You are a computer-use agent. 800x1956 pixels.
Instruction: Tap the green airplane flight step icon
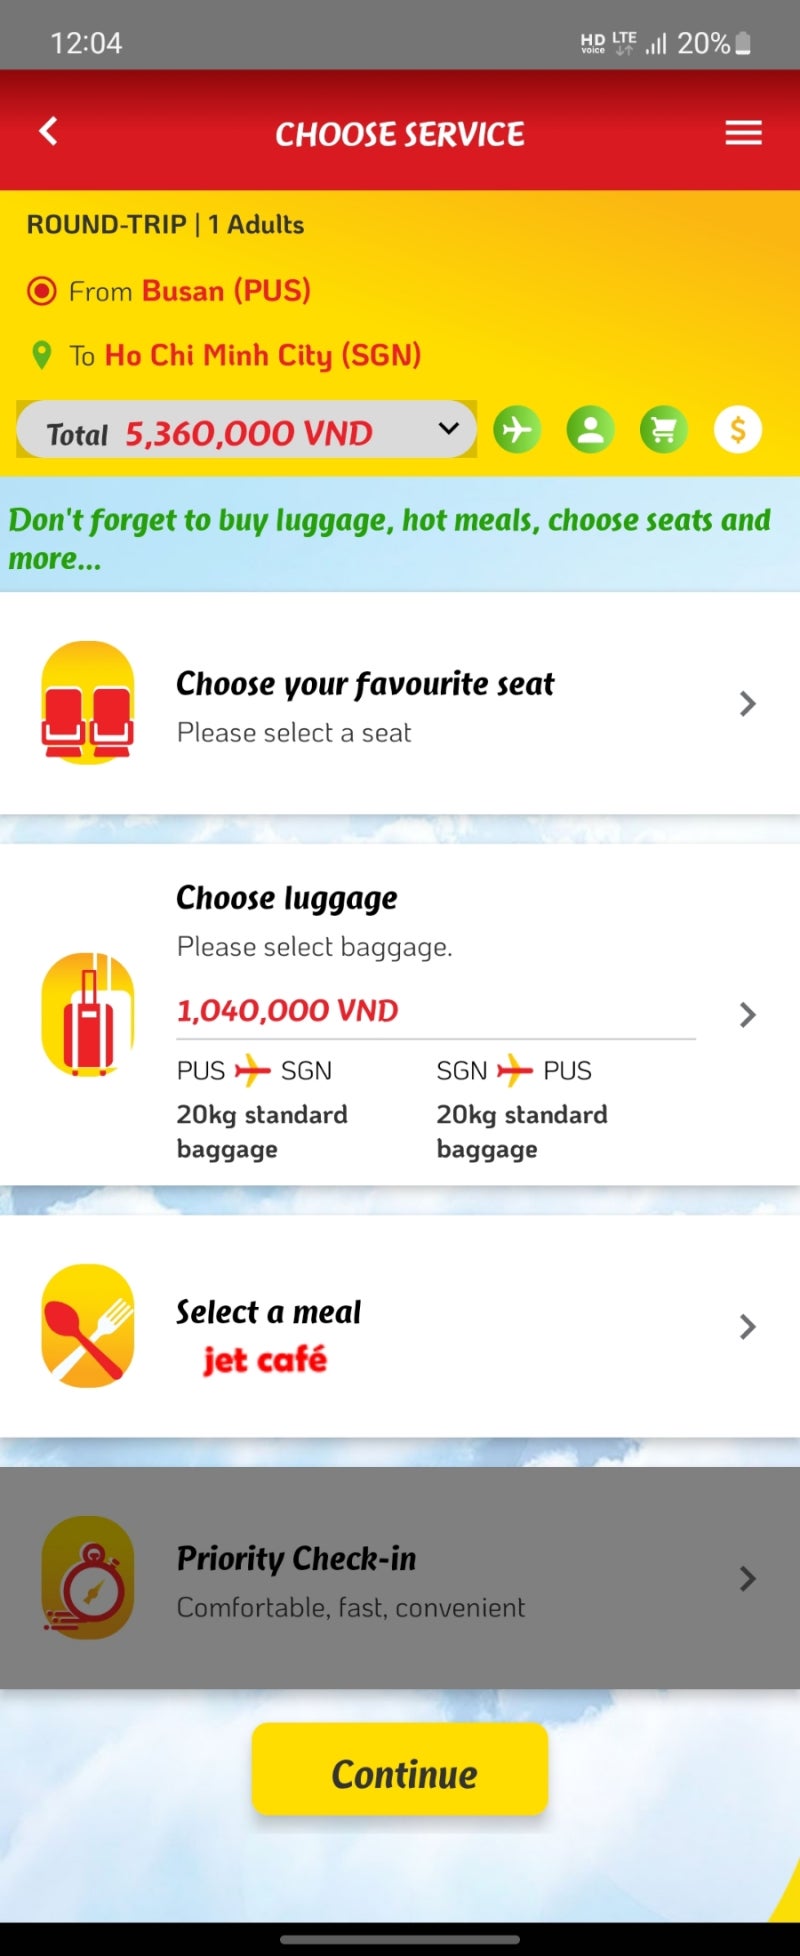click(x=517, y=430)
